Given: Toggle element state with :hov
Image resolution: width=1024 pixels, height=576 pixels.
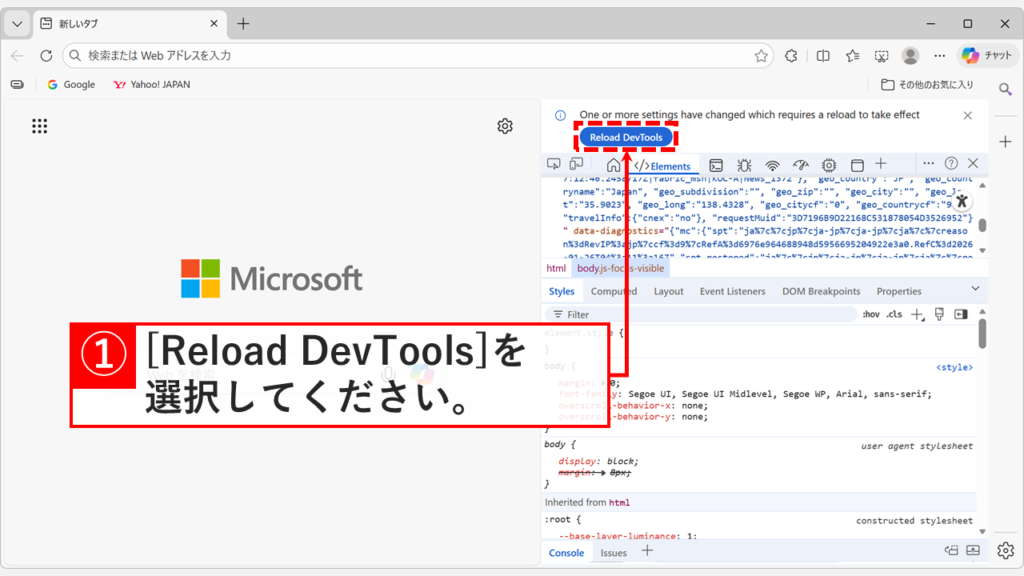Looking at the screenshot, I should pos(871,314).
